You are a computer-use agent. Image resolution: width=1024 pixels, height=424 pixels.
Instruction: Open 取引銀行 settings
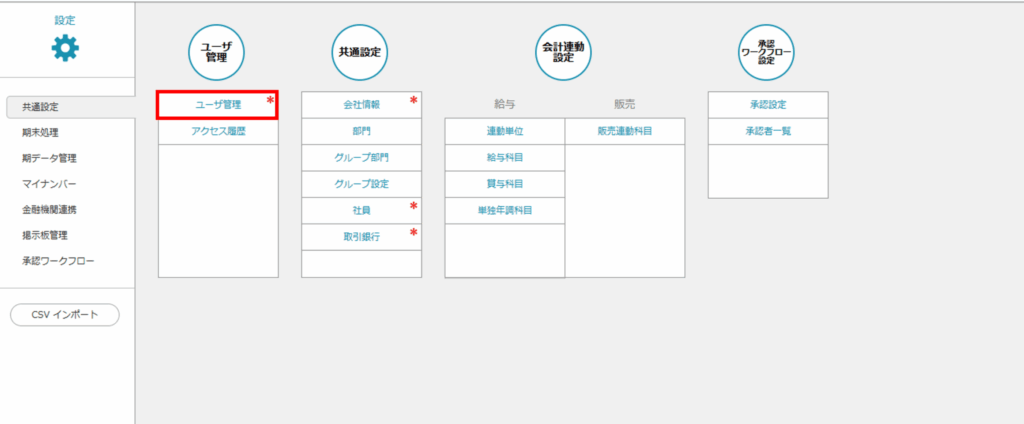point(361,236)
